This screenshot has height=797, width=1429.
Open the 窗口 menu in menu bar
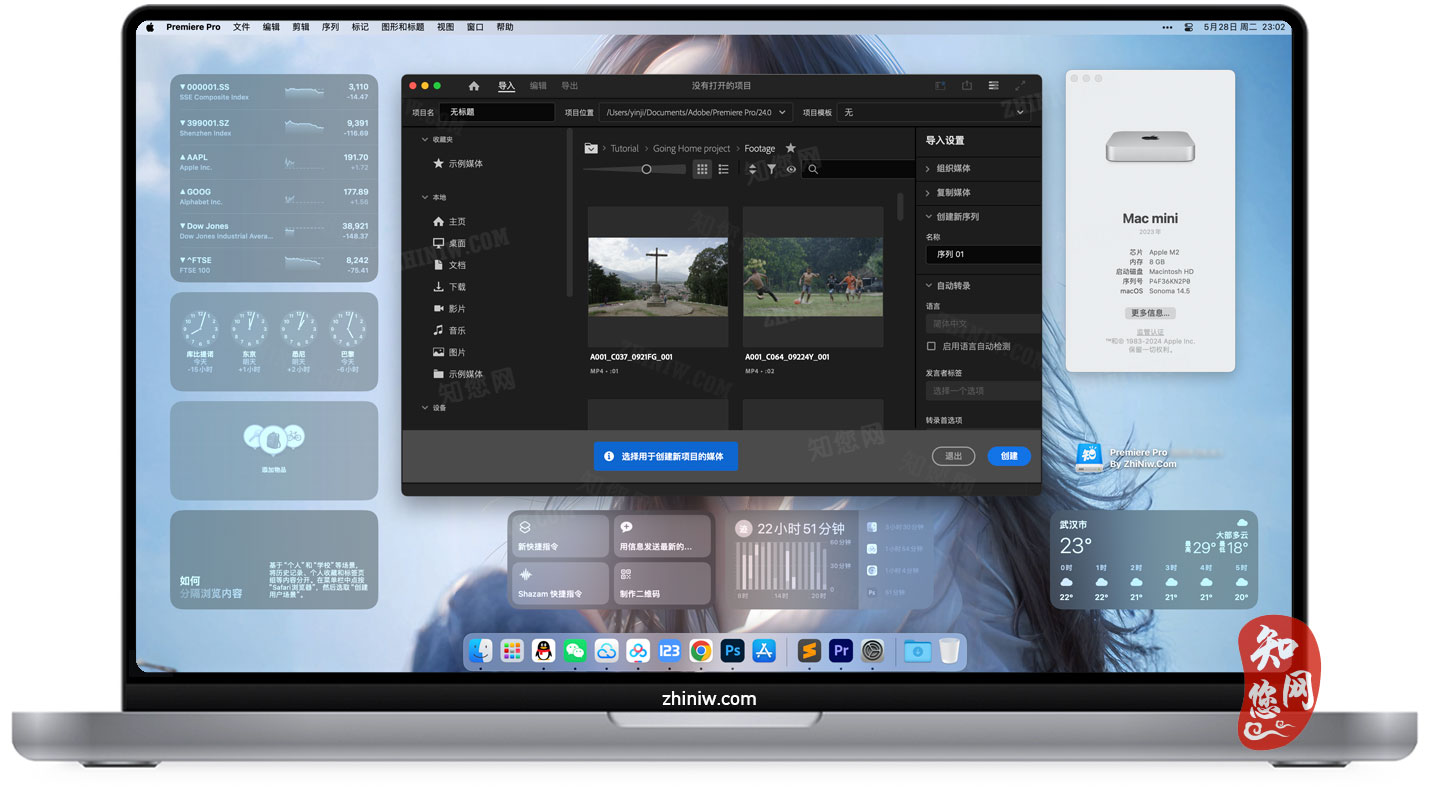pyautogui.click(x=475, y=27)
